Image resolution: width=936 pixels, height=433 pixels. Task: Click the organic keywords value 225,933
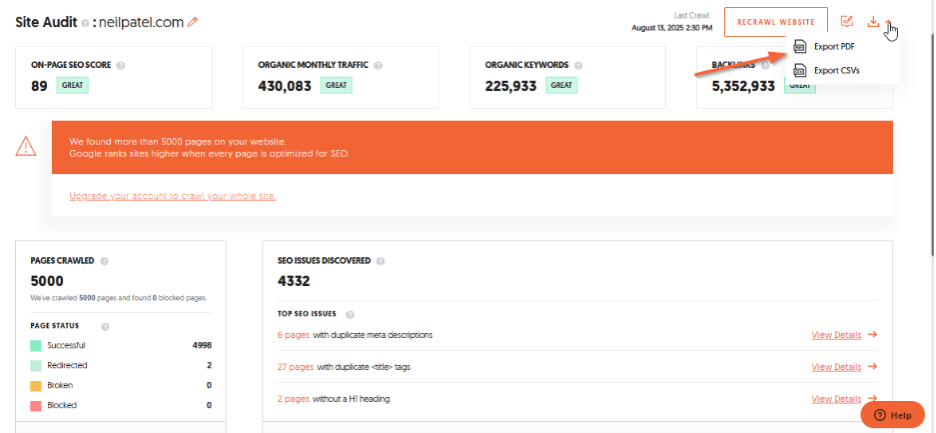click(x=511, y=86)
